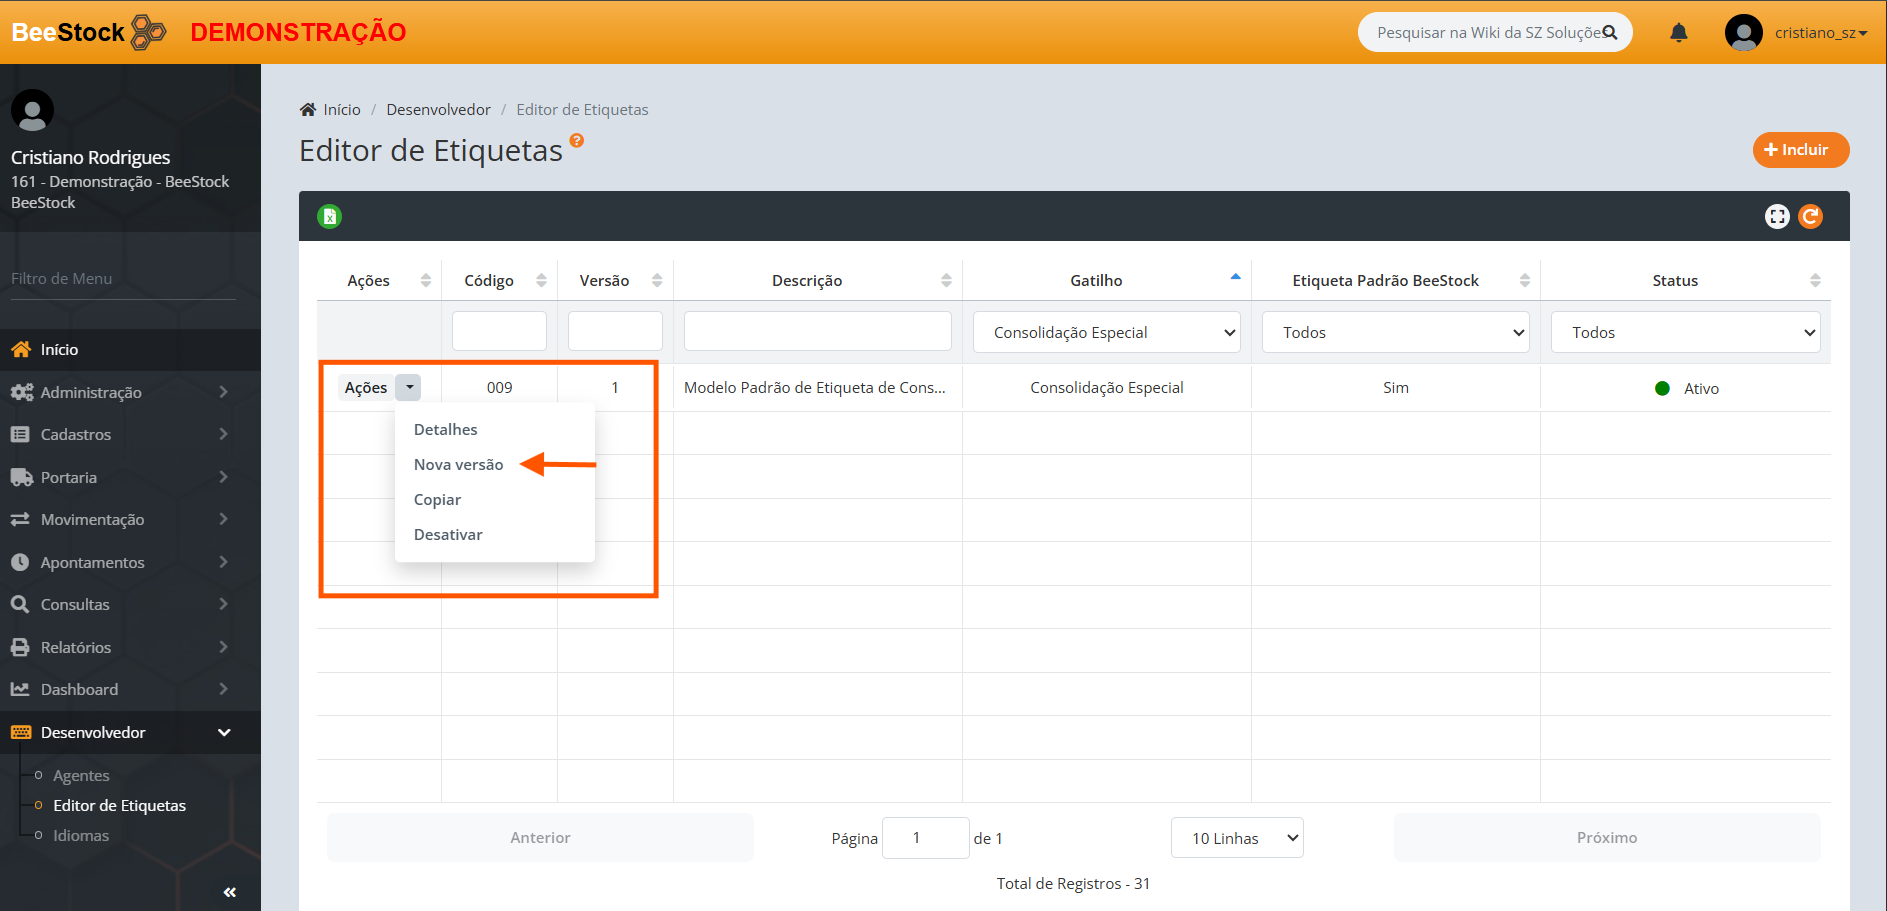This screenshot has width=1887, height=911.
Task: Select Nova versão from Ações menu
Action: coord(458,464)
